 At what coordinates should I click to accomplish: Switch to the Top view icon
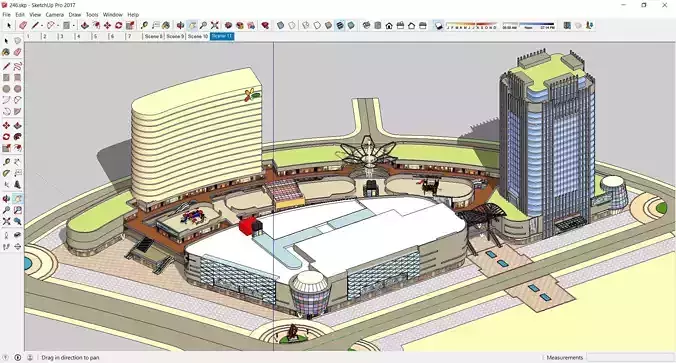pyautogui.click(x=378, y=25)
